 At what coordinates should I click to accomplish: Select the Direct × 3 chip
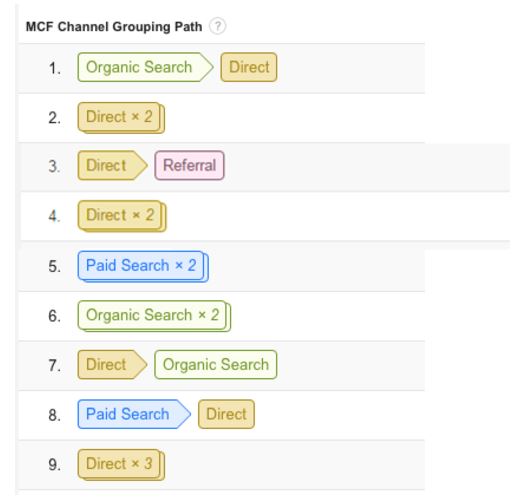121,465
